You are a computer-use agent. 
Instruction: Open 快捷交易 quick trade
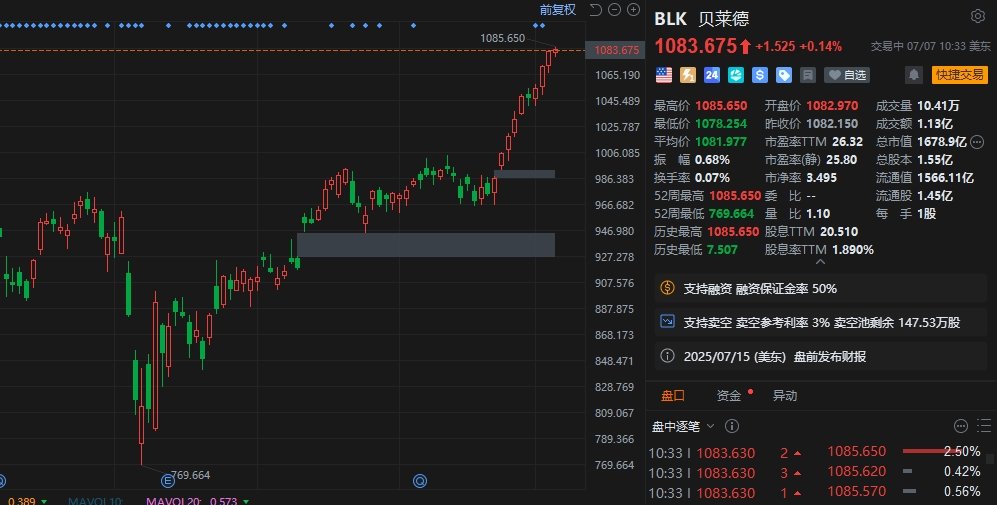click(x=960, y=75)
